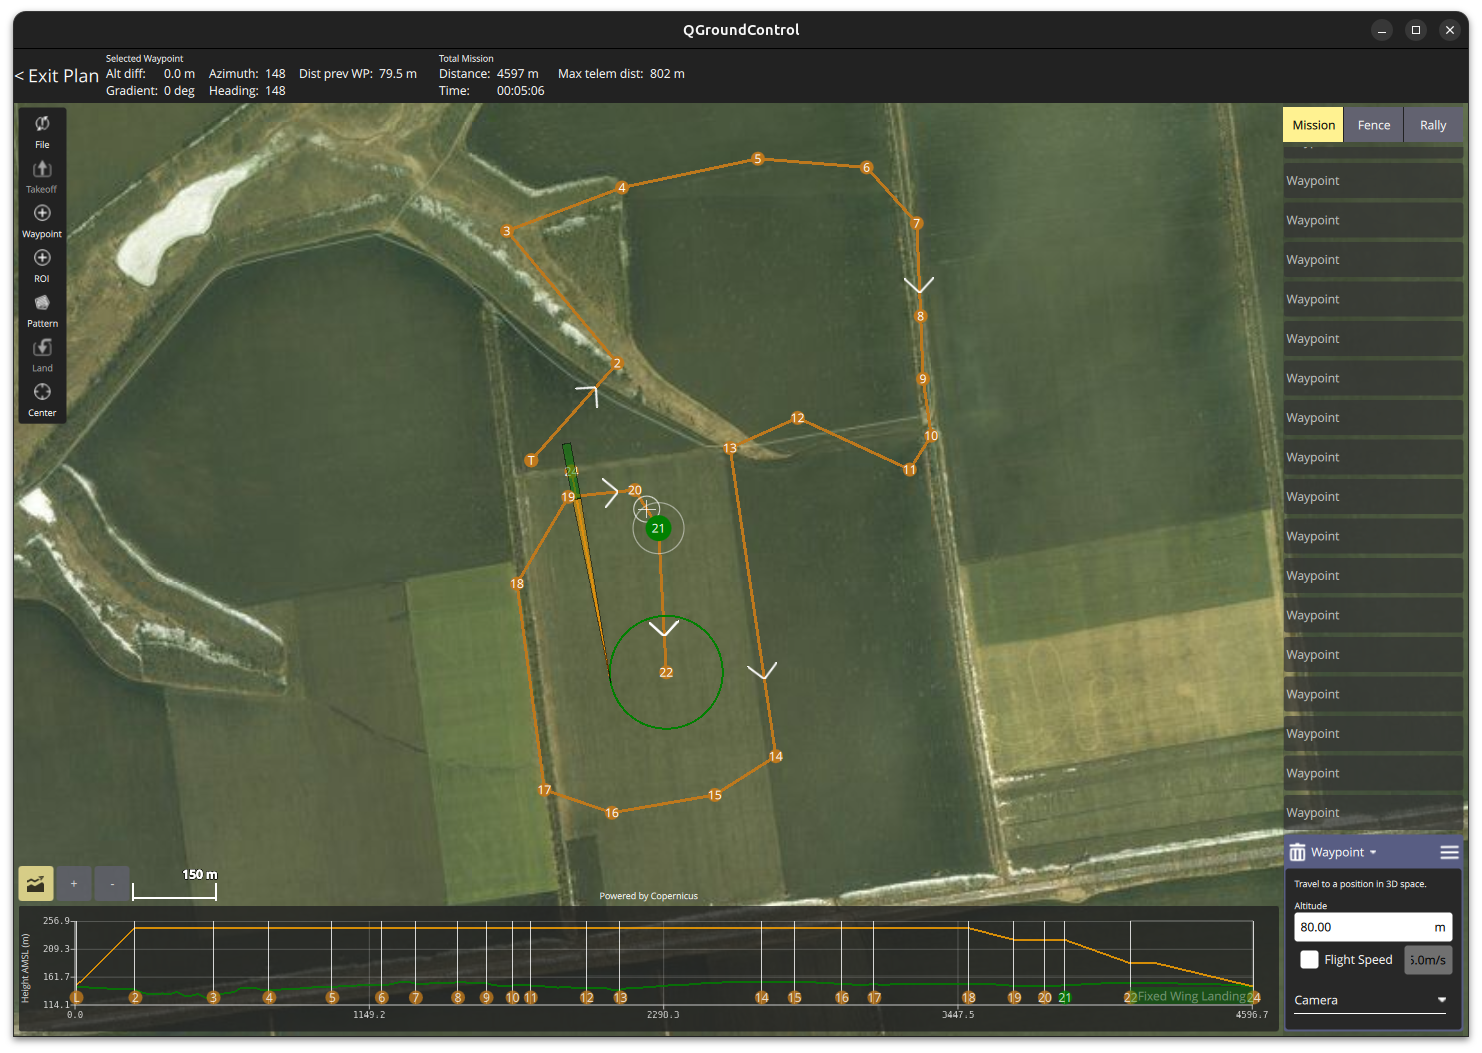Click the "Powered by Copernicus" attribution
The height and width of the screenshot is (1053, 1482).
click(649, 896)
